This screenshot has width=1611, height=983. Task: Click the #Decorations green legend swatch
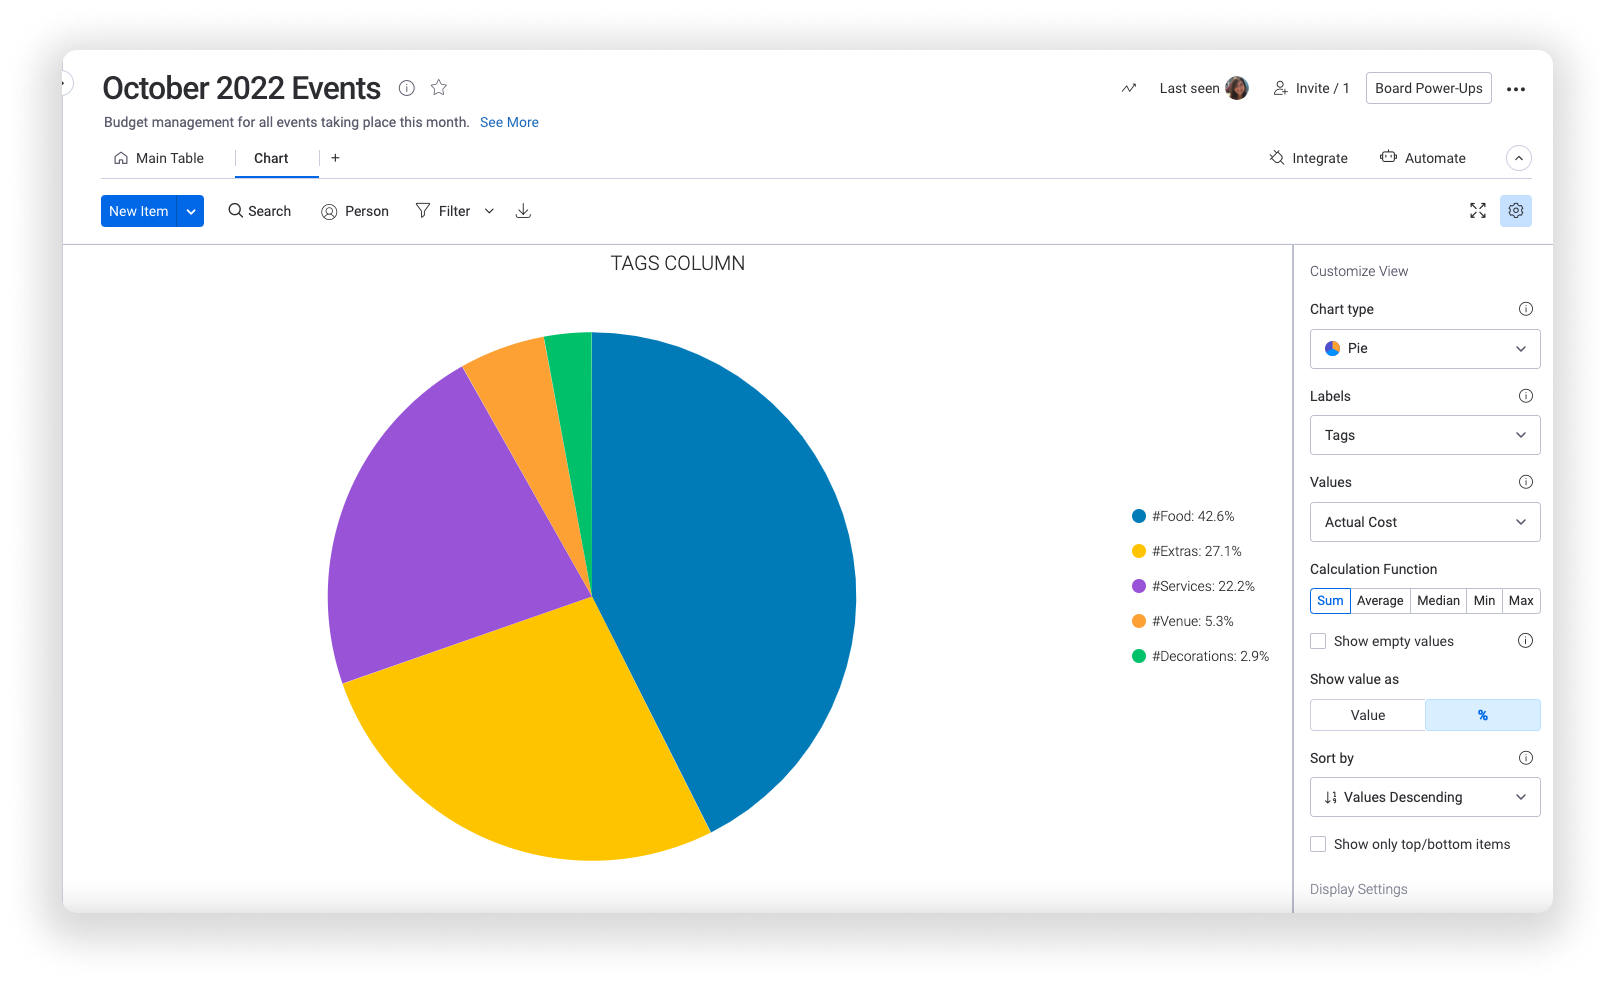(x=1139, y=656)
